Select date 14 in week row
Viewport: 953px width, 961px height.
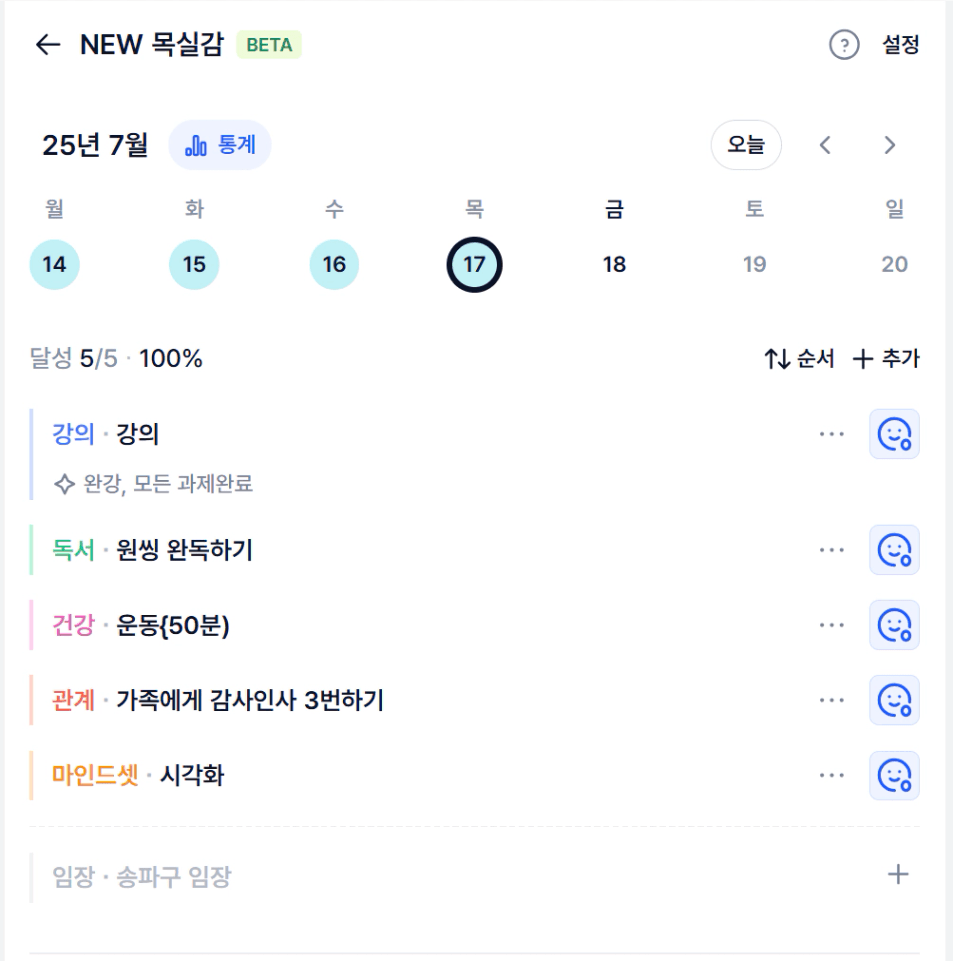coord(55,264)
